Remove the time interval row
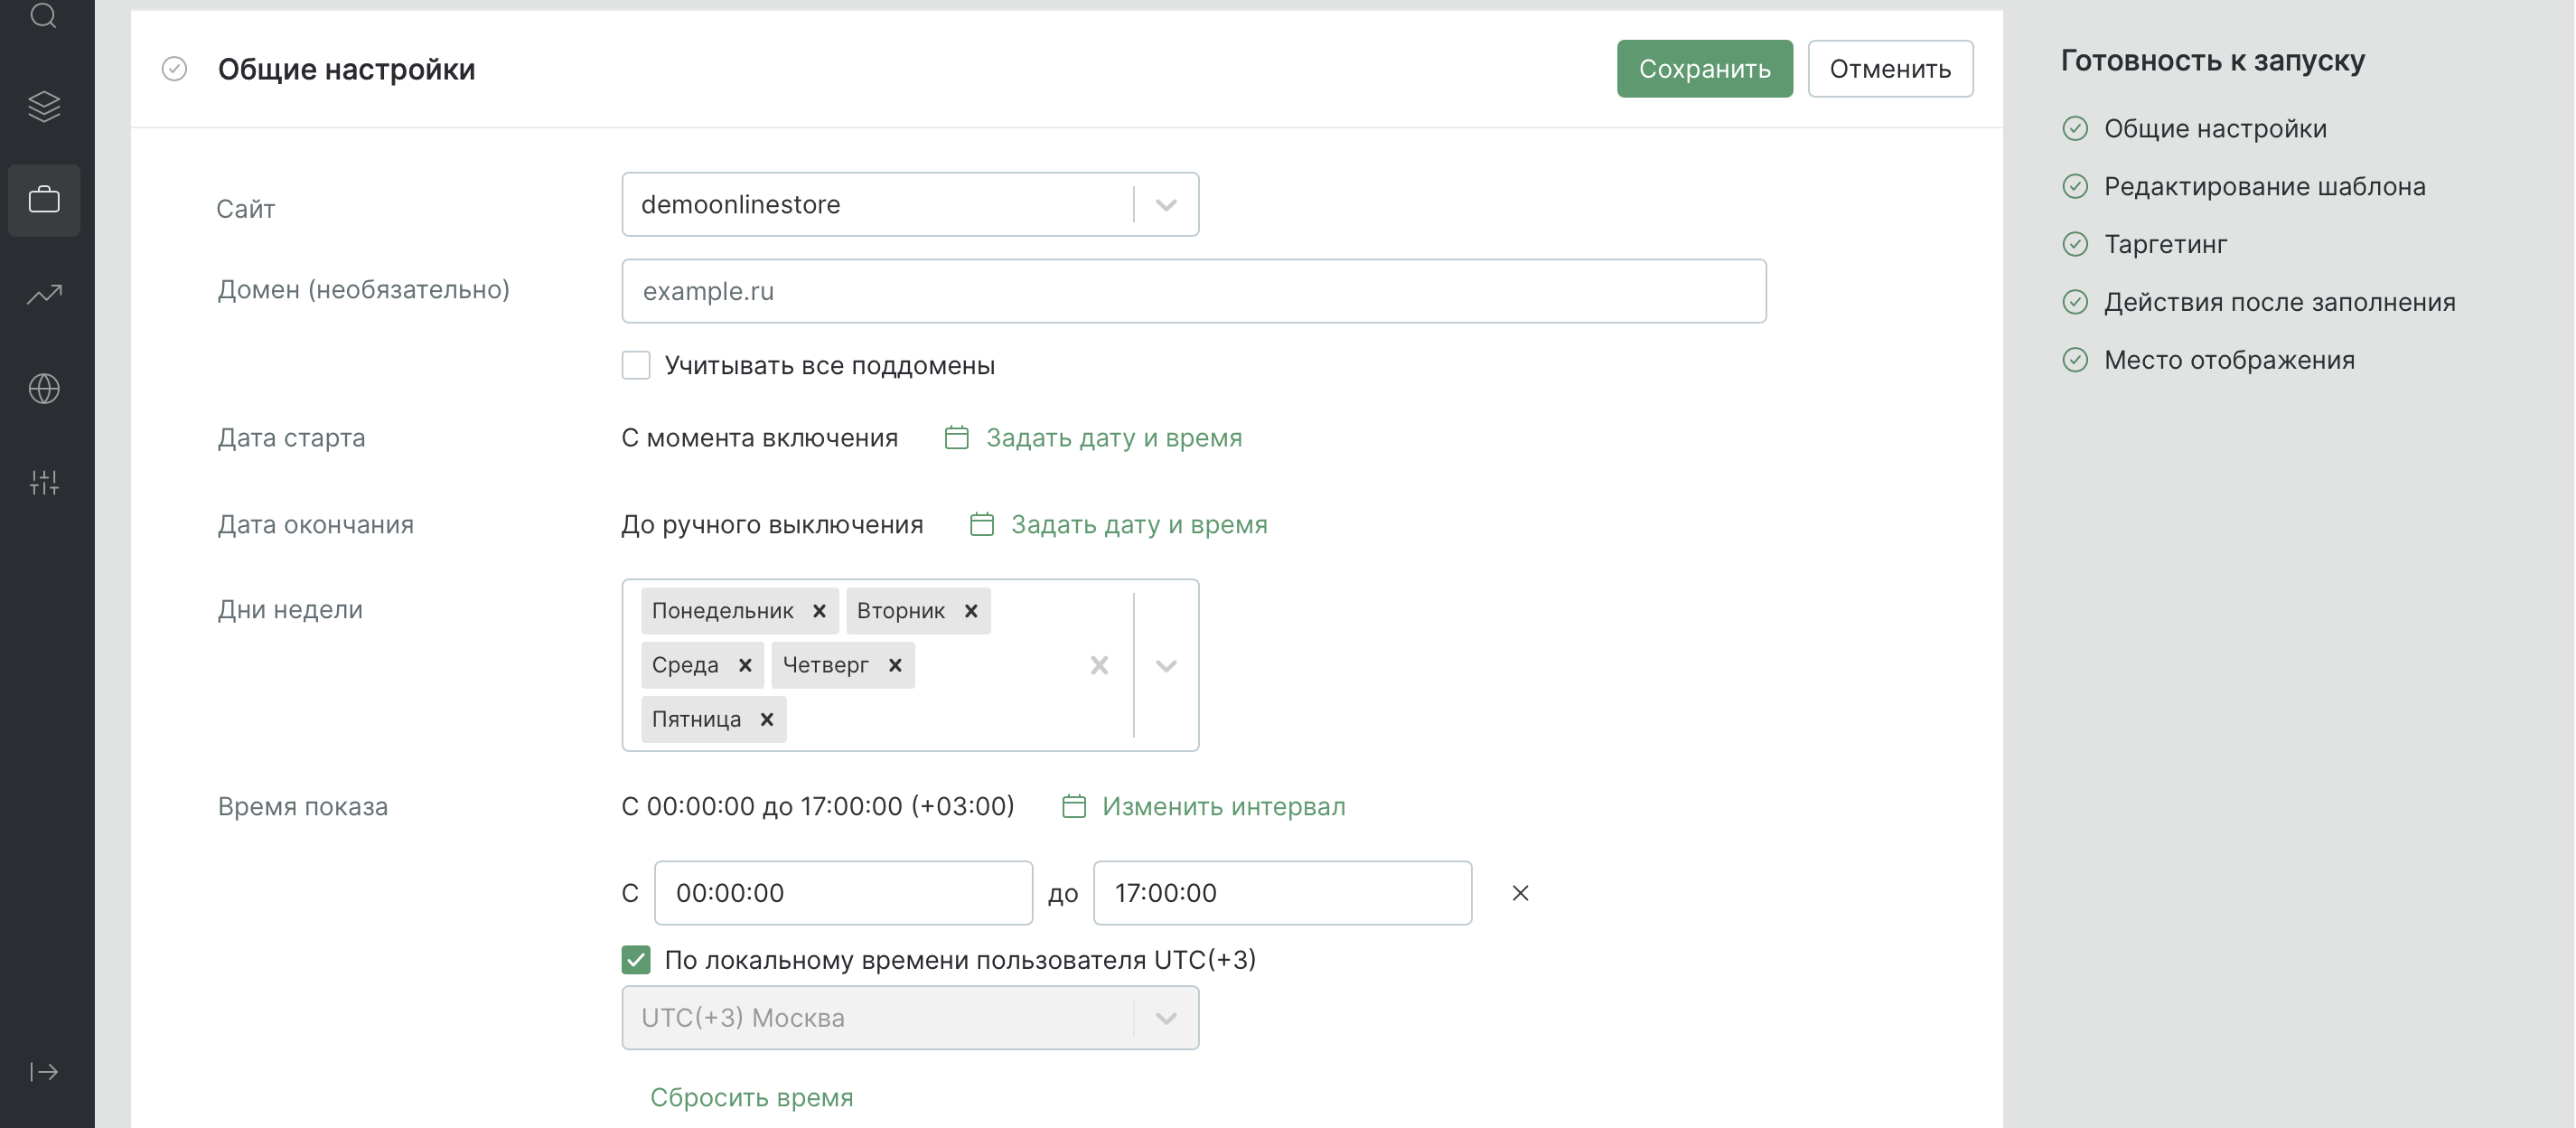The image size is (2576, 1128). click(1520, 893)
